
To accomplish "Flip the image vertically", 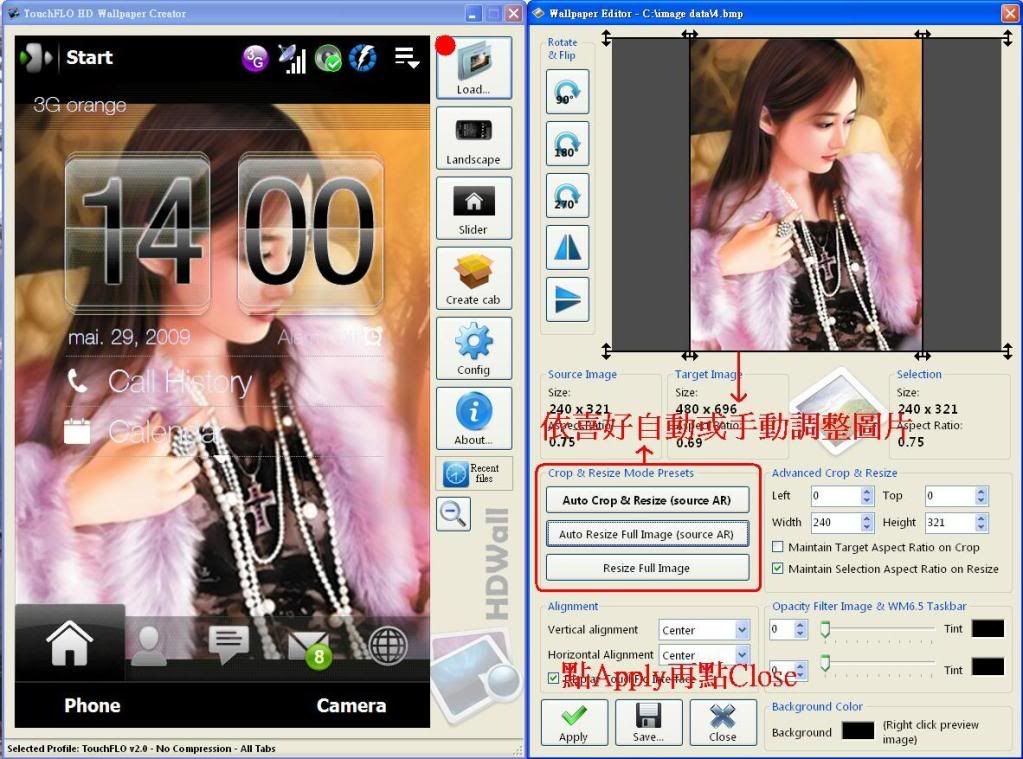I will tap(567, 300).
